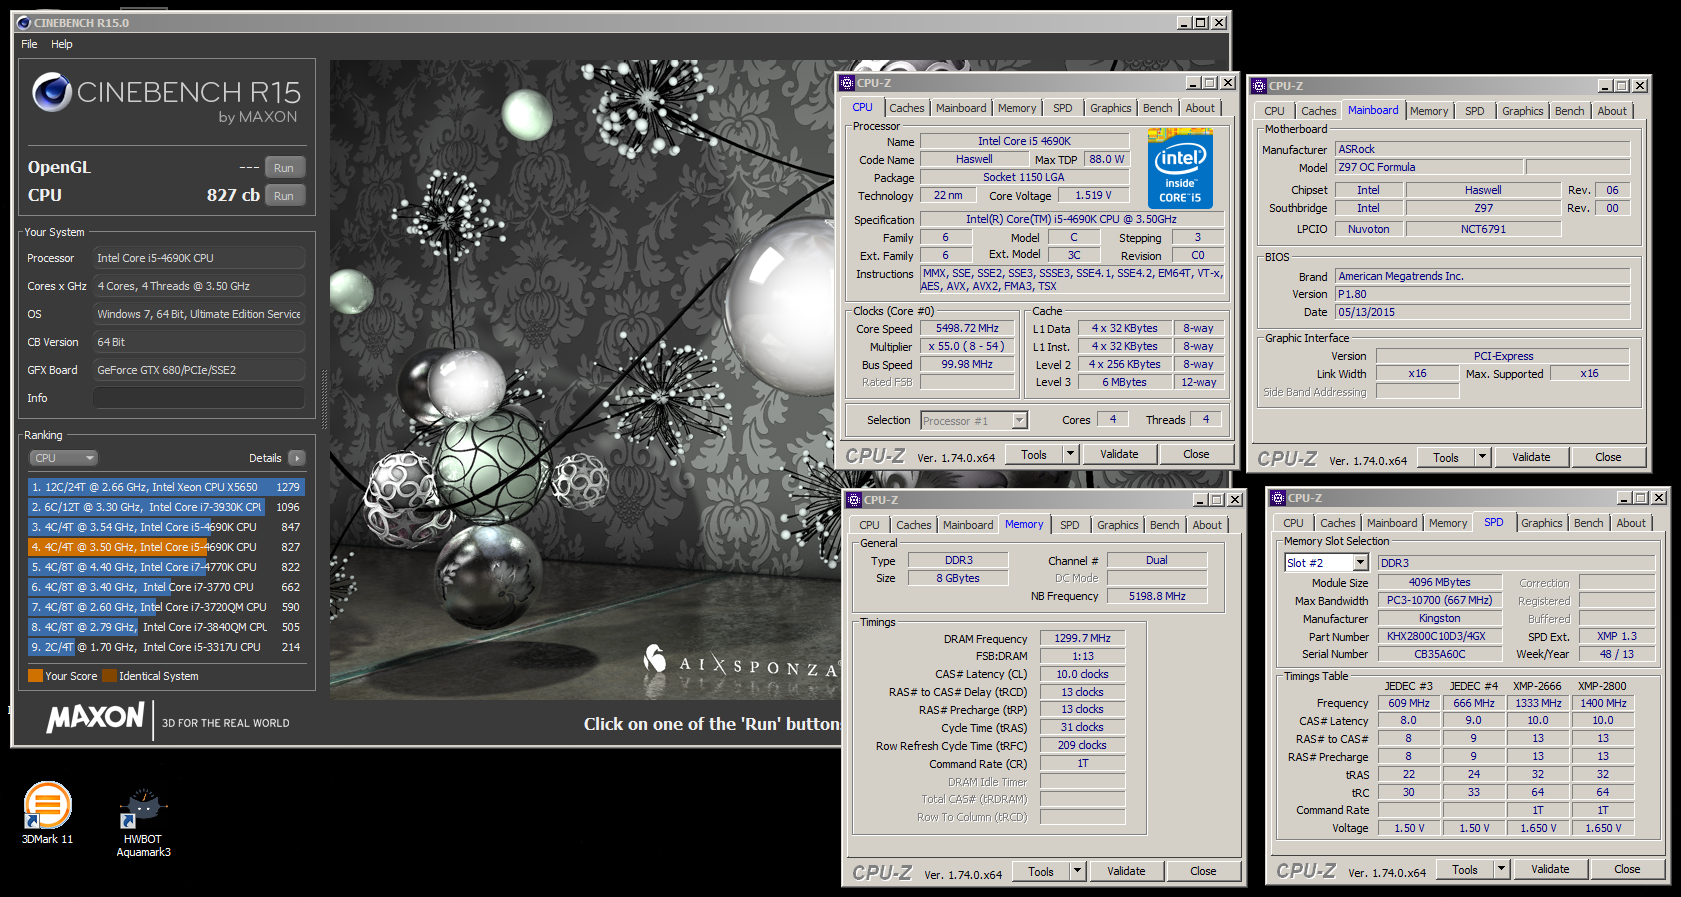1681x897 pixels.
Task: Switch to Mainboard tab in CPU-Z Memory window
Action: [968, 525]
